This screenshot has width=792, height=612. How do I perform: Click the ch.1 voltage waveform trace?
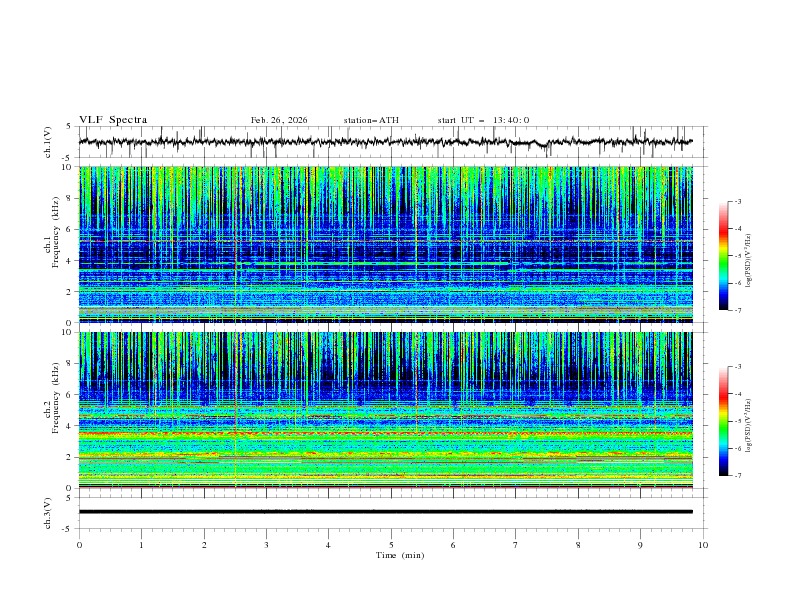pos(386,142)
